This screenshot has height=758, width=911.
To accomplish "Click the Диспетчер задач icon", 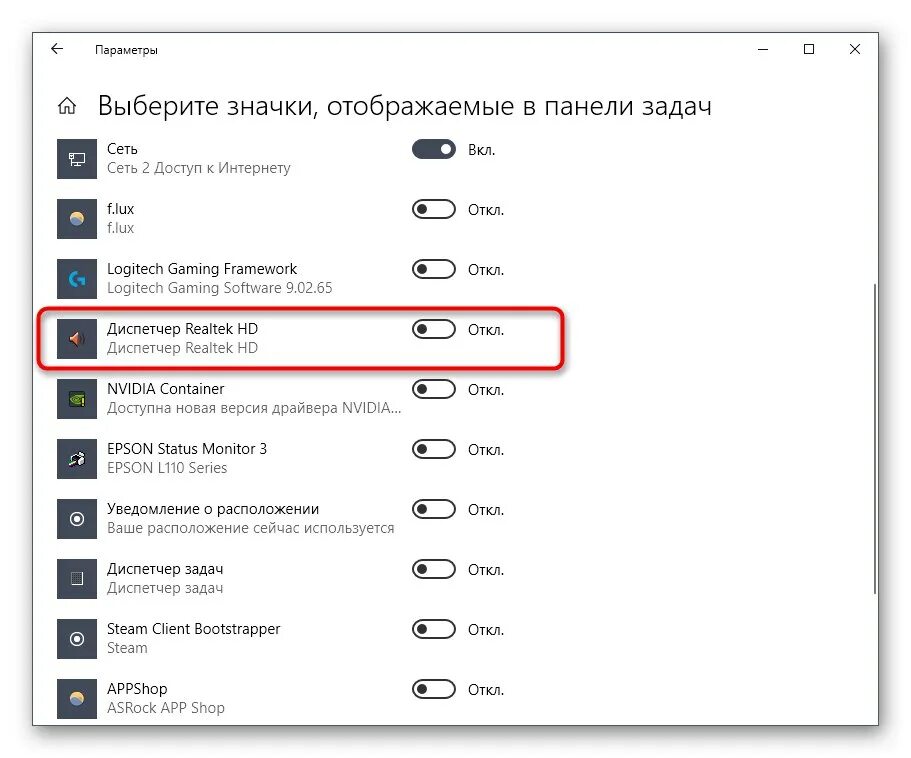I will (x=76, y=578).
